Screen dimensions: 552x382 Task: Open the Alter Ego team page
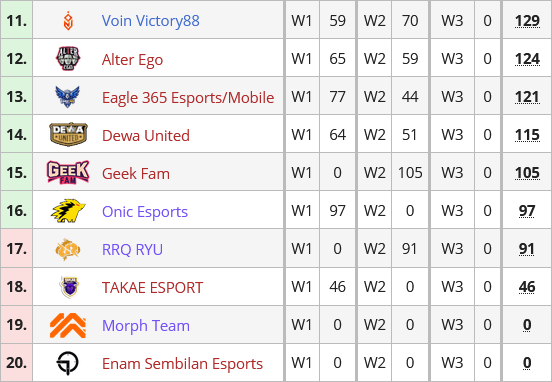[132, 60]
